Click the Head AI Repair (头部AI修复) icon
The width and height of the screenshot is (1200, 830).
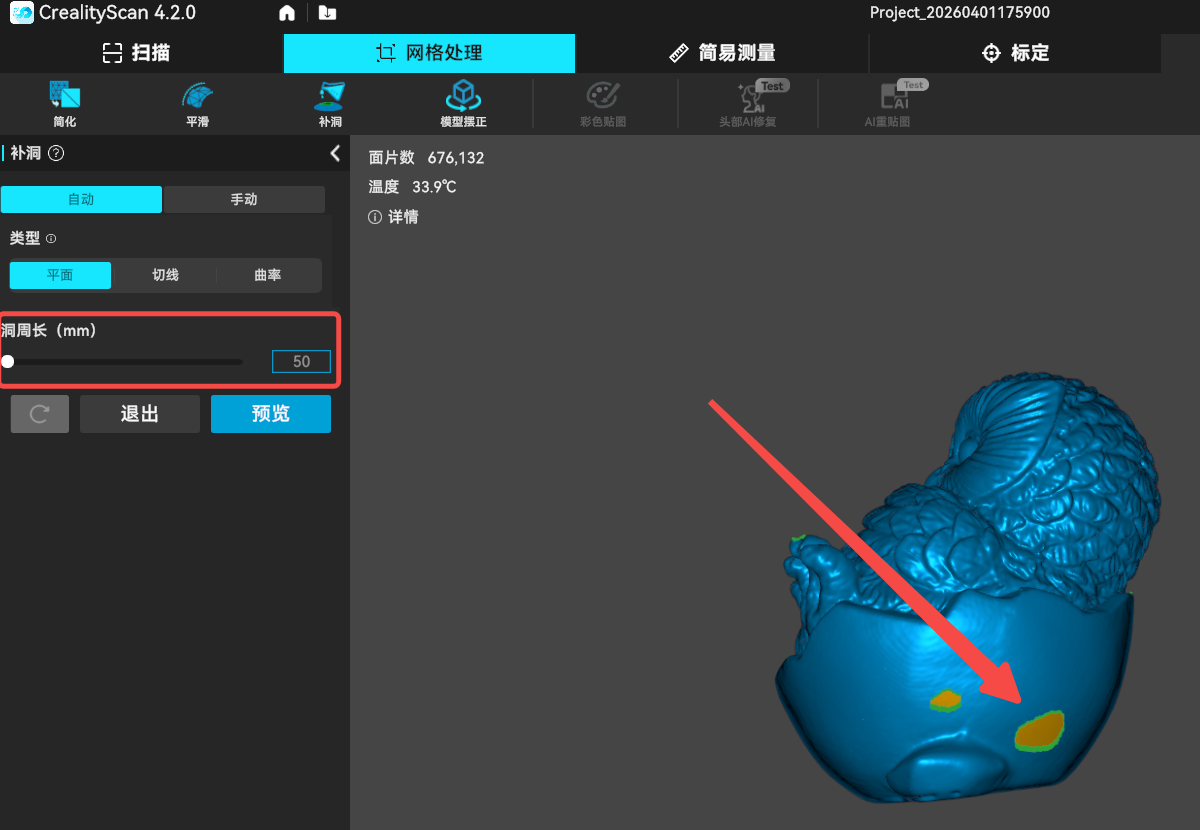click(x=748, y=97)
